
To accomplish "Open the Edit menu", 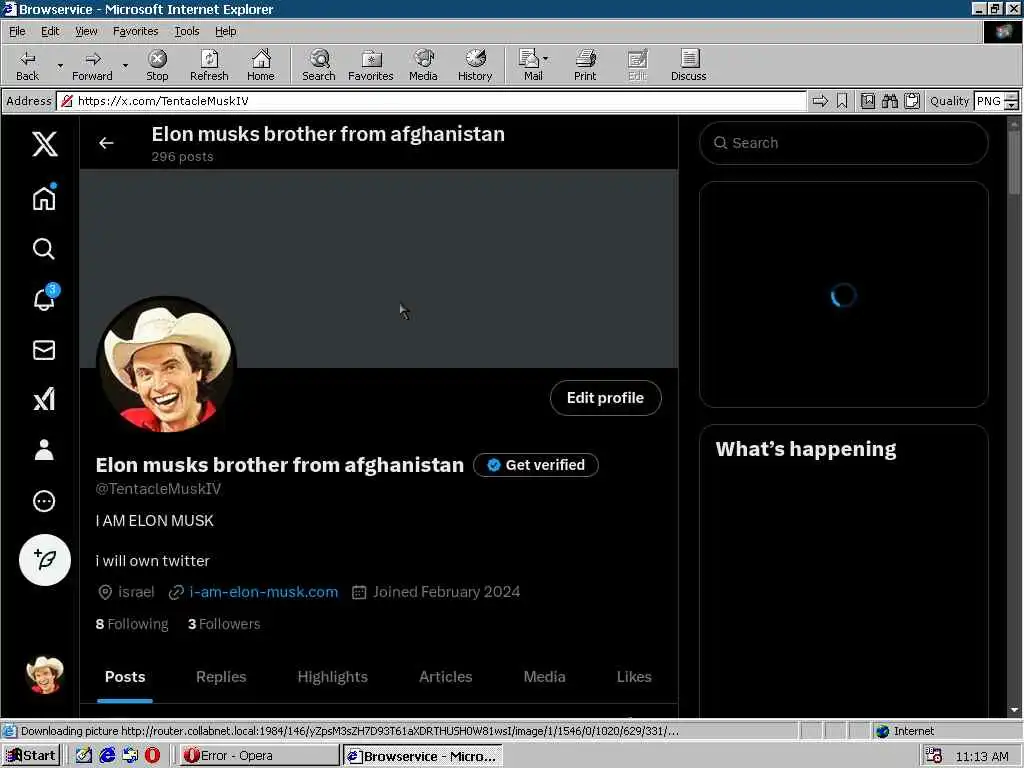I will [50, 31].
